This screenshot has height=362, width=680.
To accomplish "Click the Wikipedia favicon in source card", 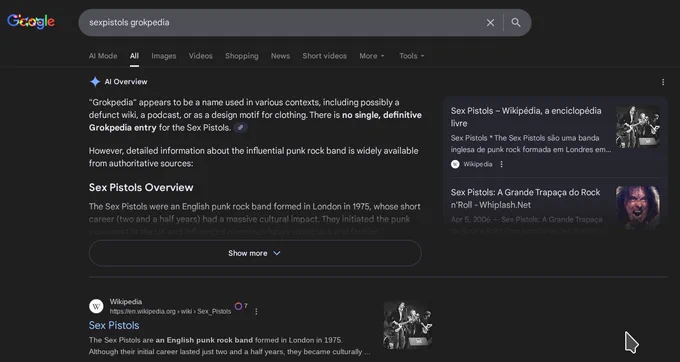I will click(x=455, y=164).
